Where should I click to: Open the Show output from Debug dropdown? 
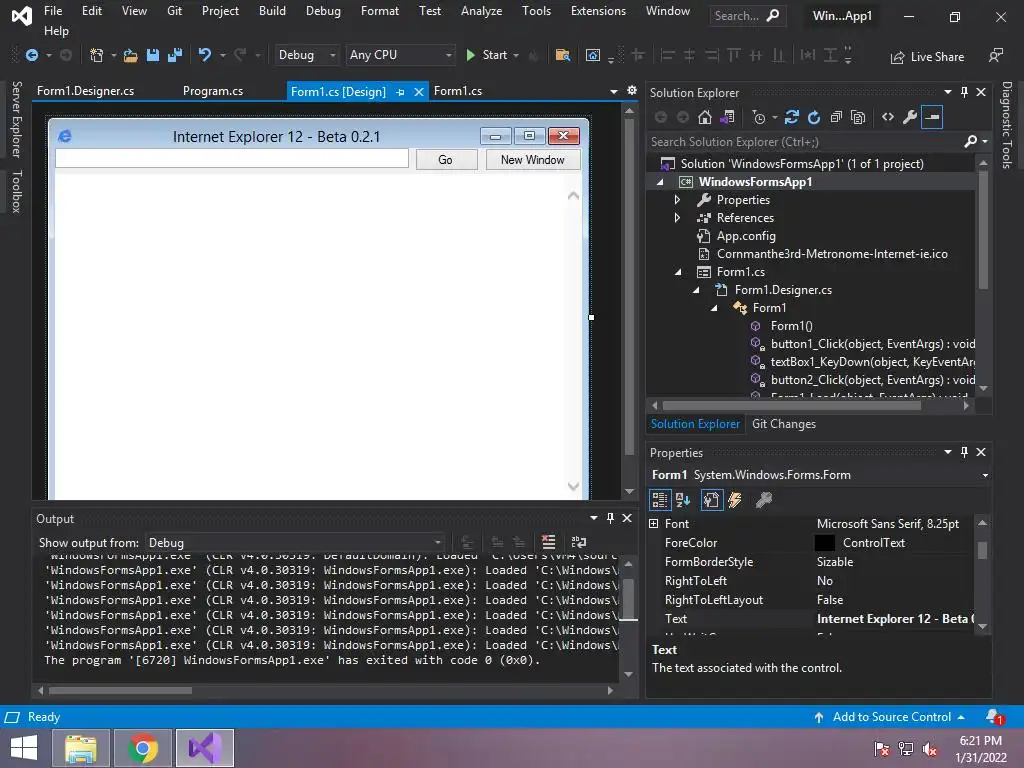(295, 543)
